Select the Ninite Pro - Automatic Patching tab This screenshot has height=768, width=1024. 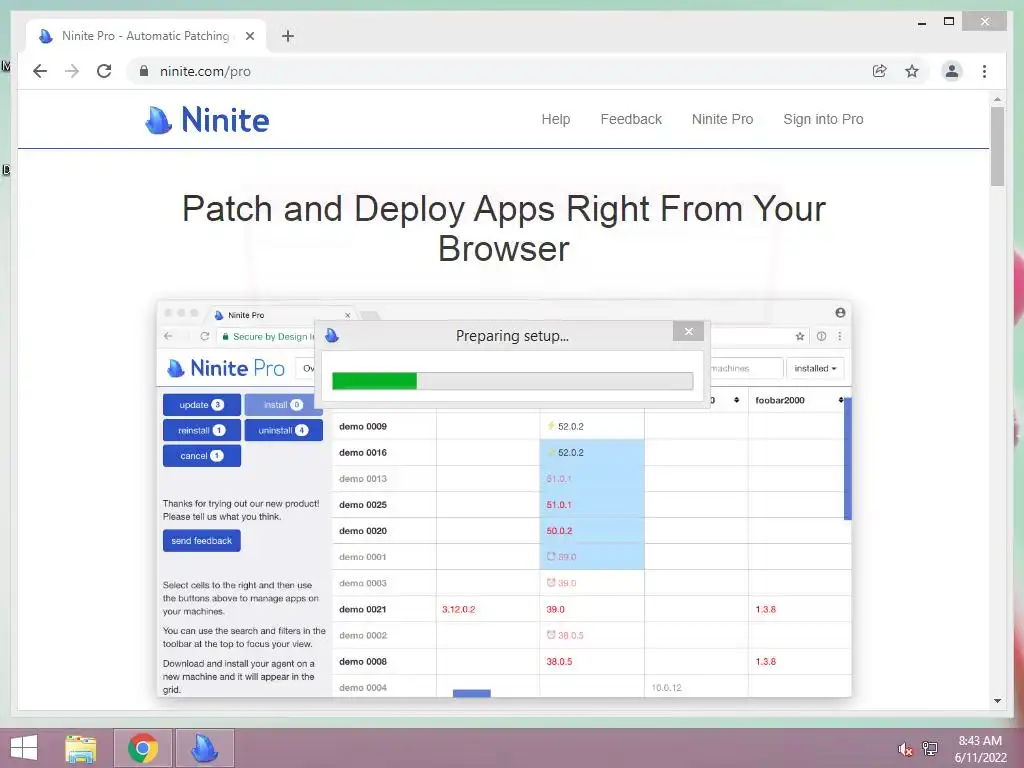point(145,36)
